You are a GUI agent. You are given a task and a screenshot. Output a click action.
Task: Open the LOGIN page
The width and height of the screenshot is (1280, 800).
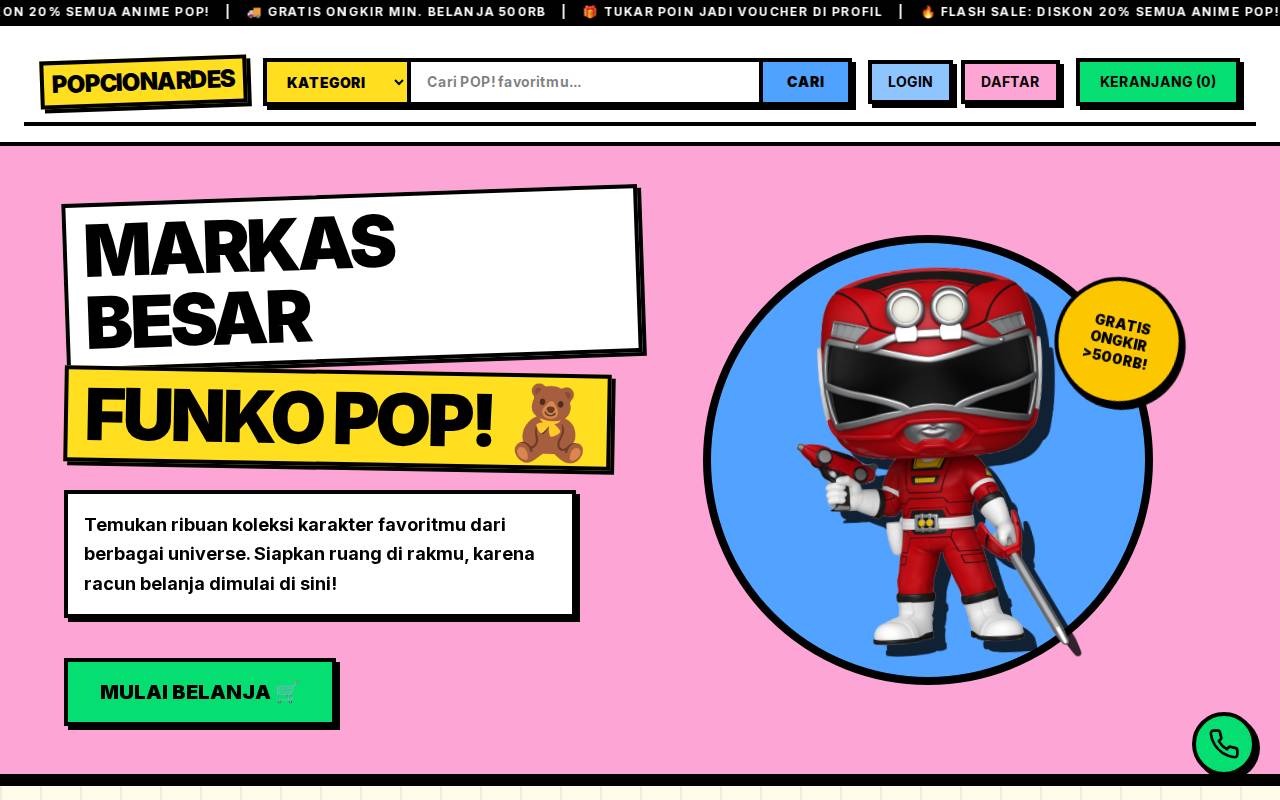pos(910,82)
